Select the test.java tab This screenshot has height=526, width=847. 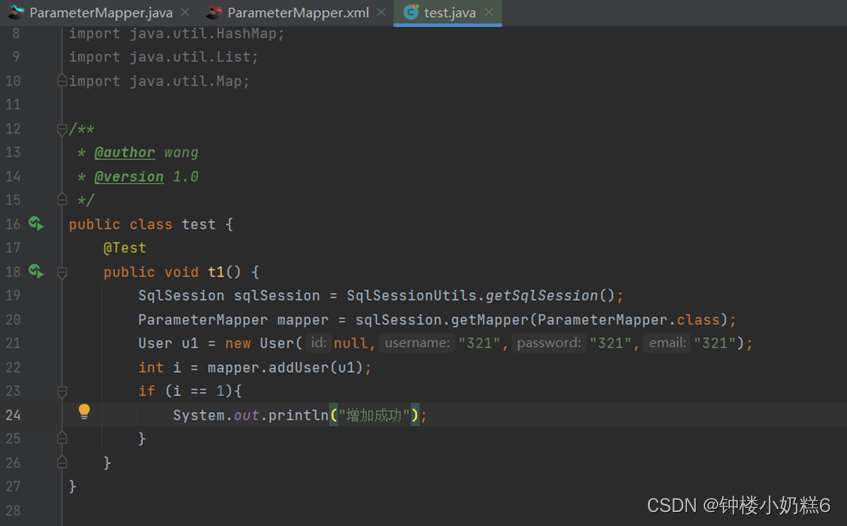click(x=449, y=12)
